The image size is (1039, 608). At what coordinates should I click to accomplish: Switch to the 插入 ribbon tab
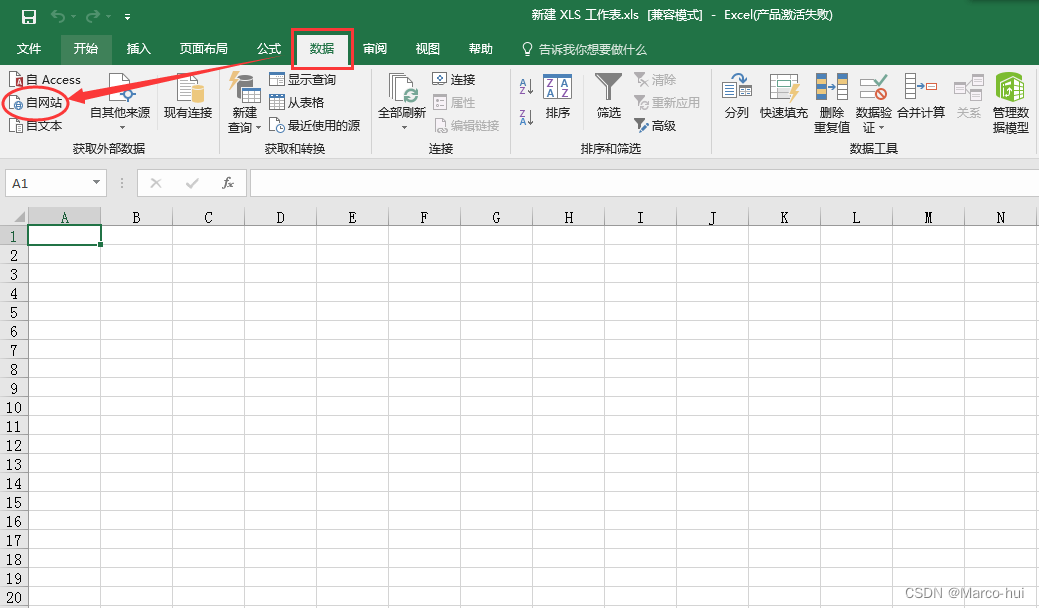[138, 48]
